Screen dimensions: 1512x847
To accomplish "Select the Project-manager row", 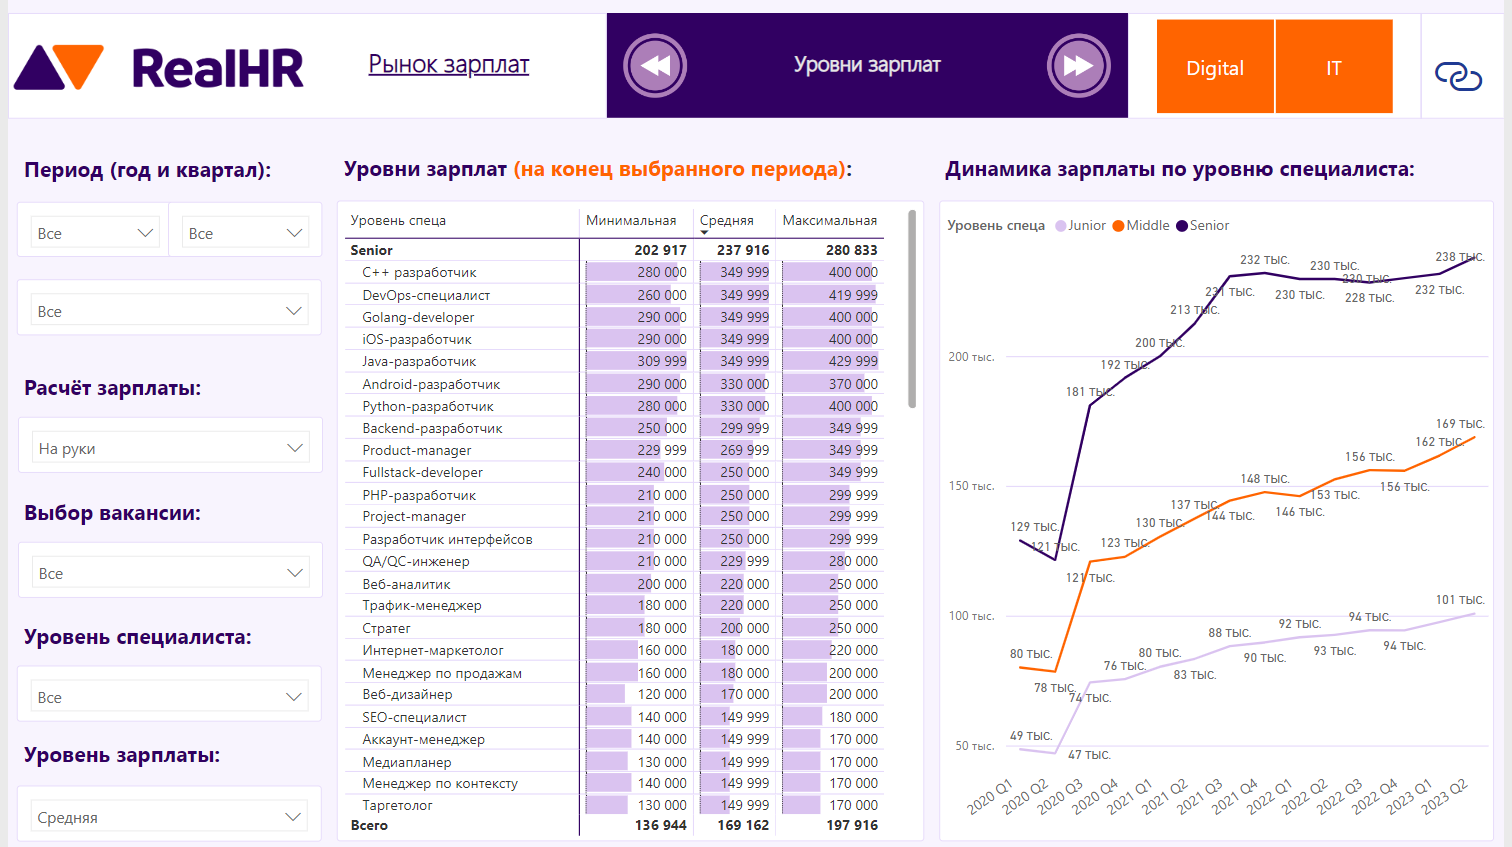I will pos(614,516).
